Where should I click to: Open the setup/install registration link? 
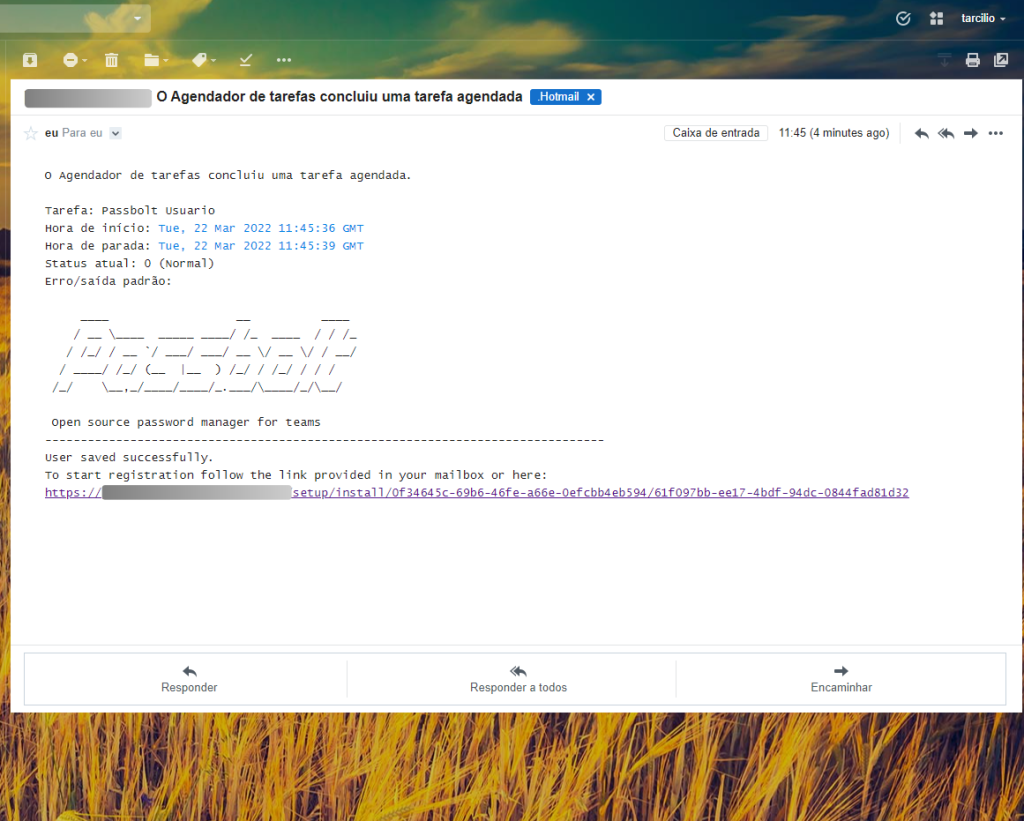tap(600, 493)
